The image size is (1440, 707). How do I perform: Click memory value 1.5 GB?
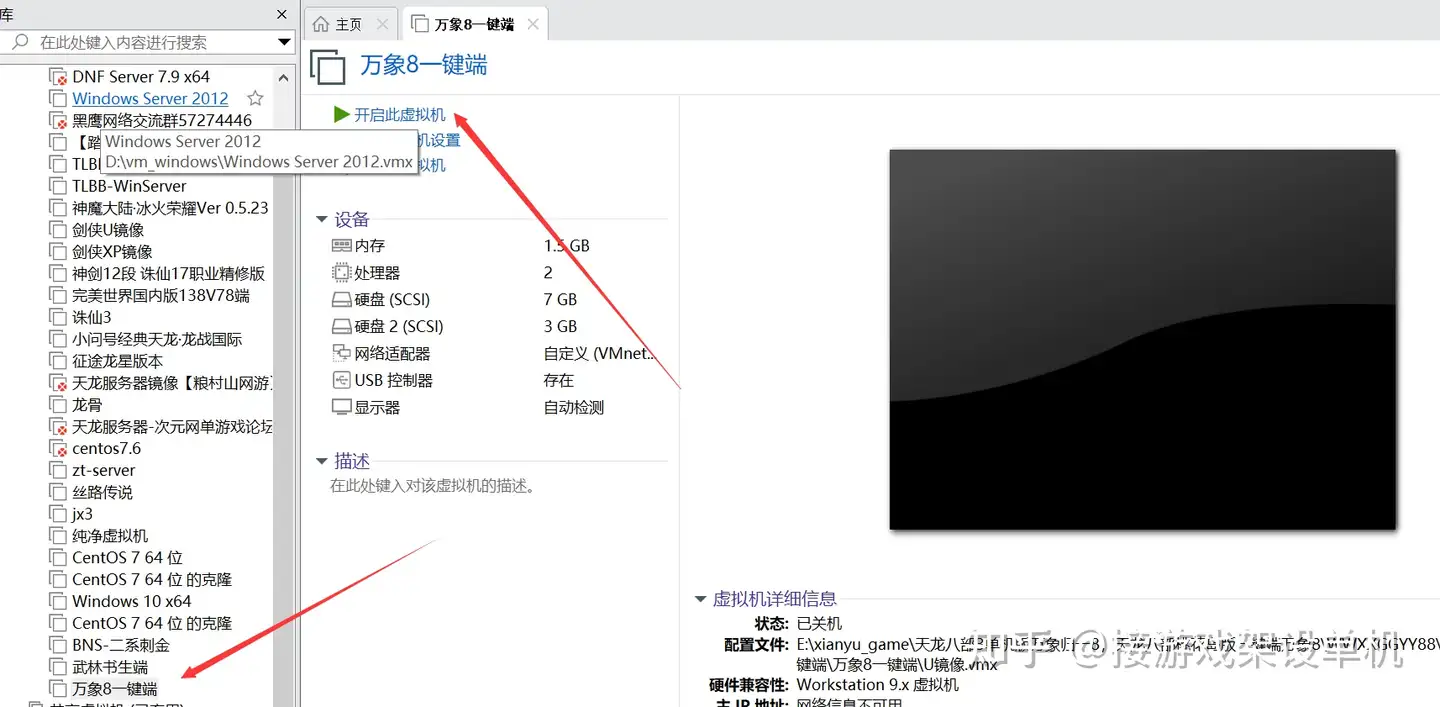click(567, 246)
